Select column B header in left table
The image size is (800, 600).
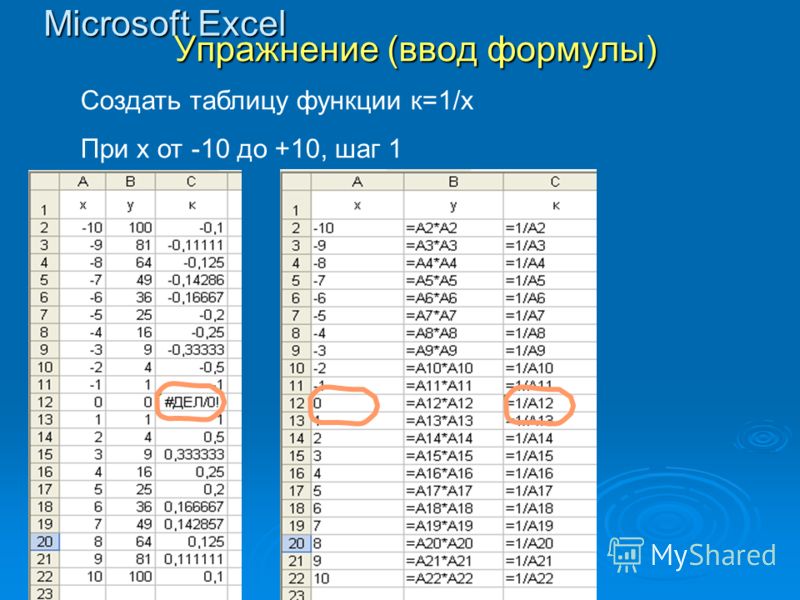coord(130,182)
